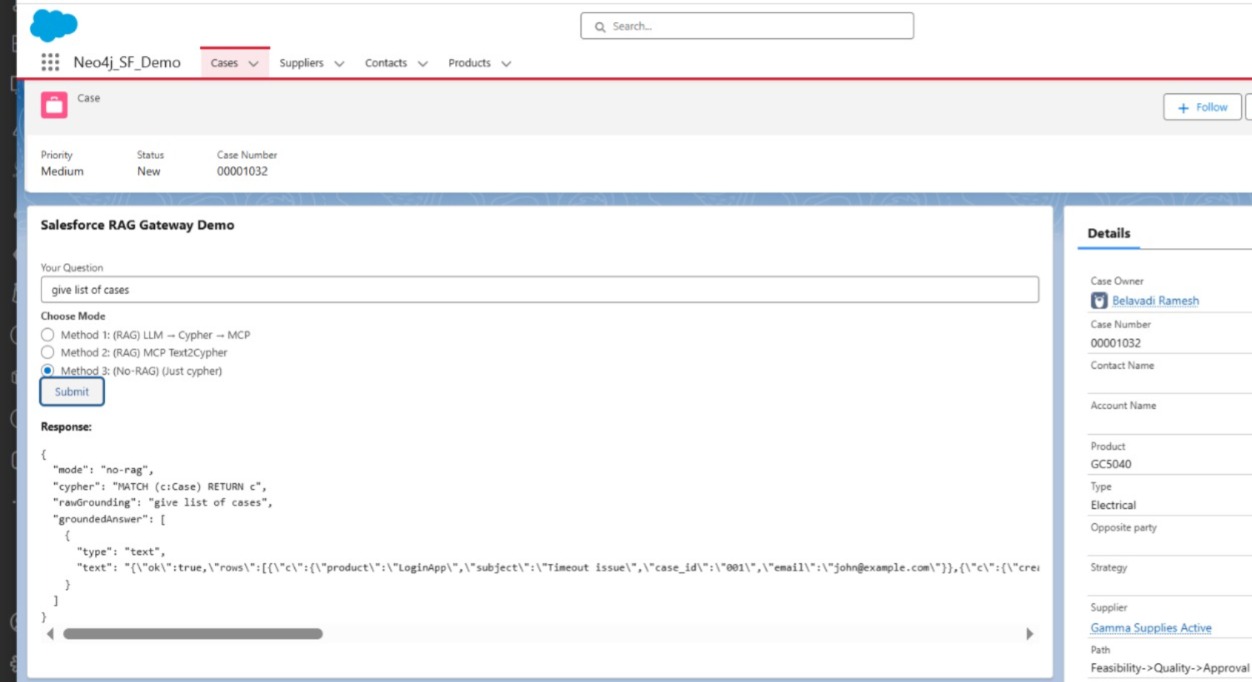
Task: Select Method 3 No-RAG Just cypher
Action: pos(47,371)
